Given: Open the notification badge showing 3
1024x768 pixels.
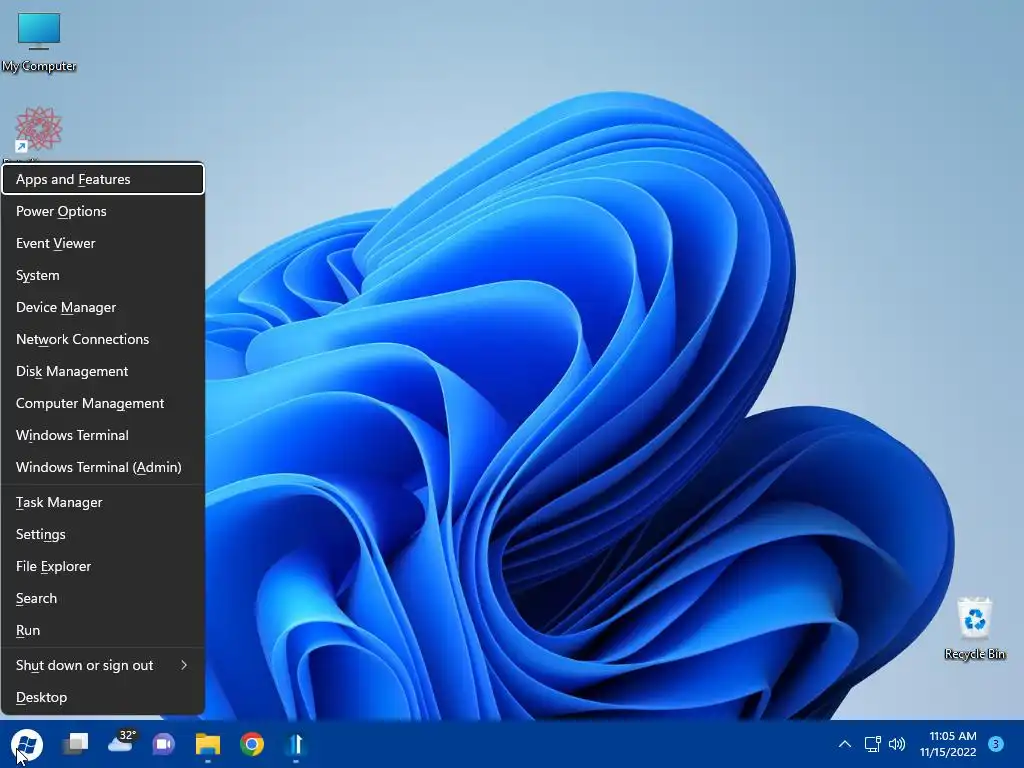Looking at the screenshot, I should tap(996, 743).
